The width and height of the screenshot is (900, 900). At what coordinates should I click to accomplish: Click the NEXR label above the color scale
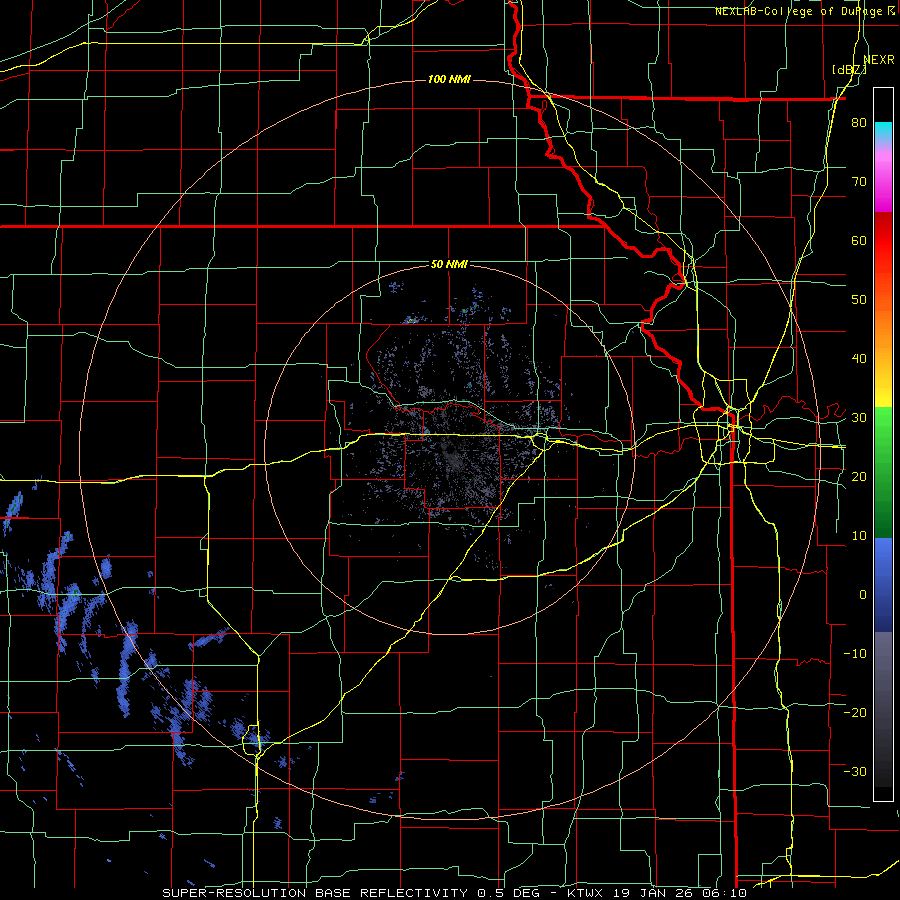click(879, 59)
